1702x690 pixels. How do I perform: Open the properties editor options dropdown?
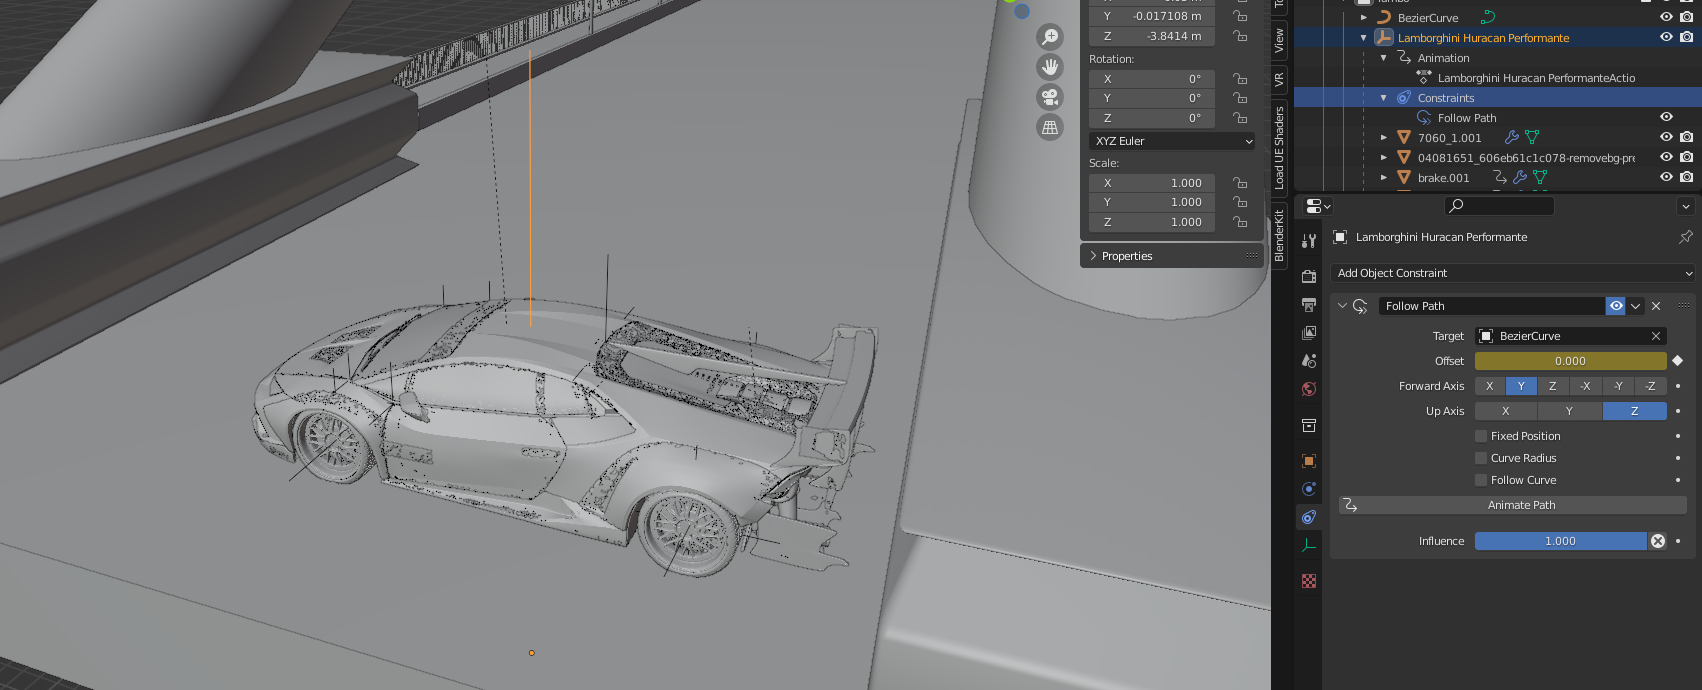[x=1685, y=206]
